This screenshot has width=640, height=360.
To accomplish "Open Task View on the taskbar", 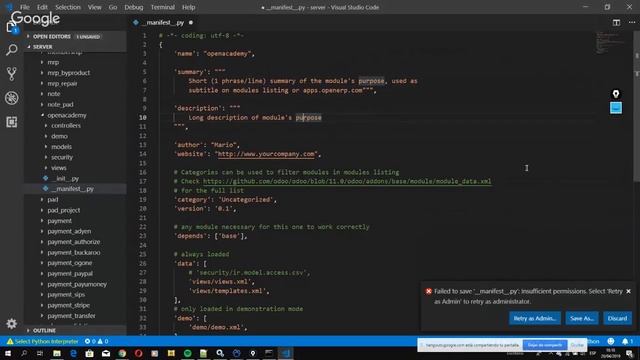I will tap(40, 353).
